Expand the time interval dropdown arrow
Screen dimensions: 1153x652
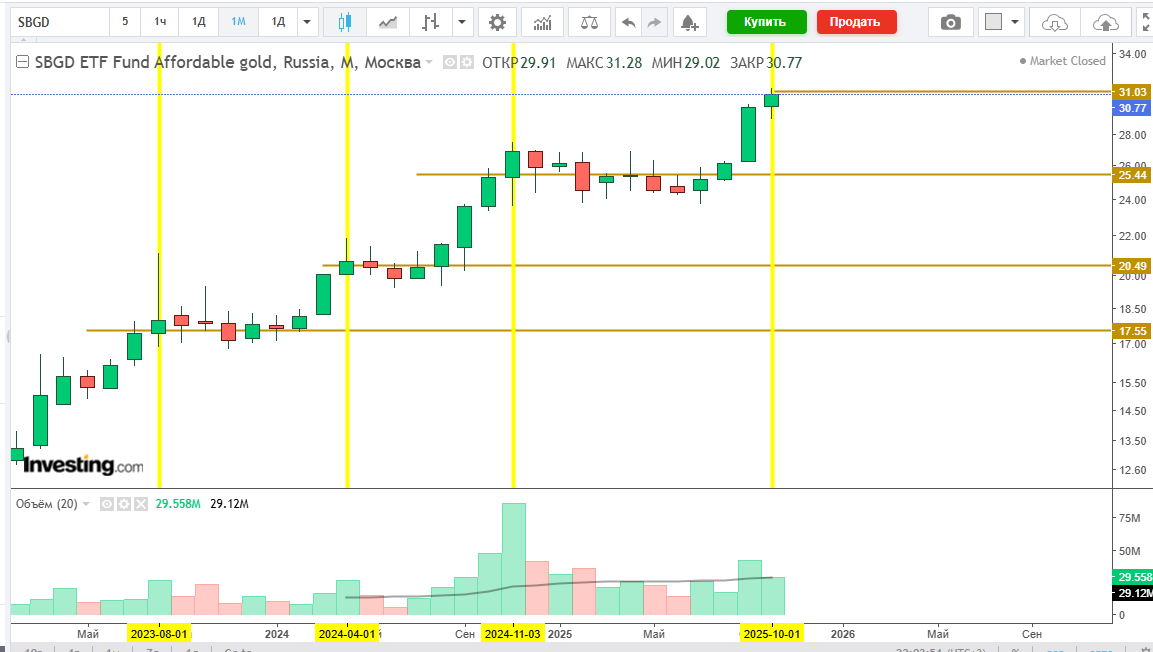pos(307,22)
